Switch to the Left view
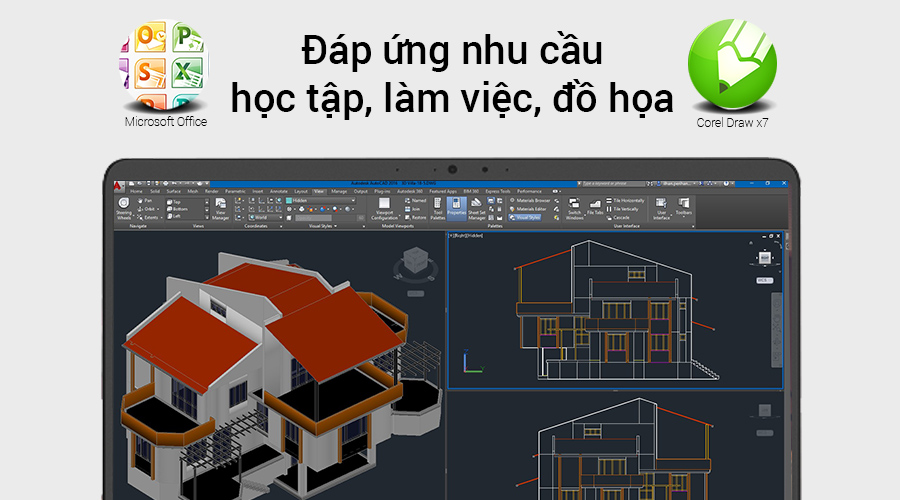This screenshot has width=900, height=500. (x=174, y=216)
